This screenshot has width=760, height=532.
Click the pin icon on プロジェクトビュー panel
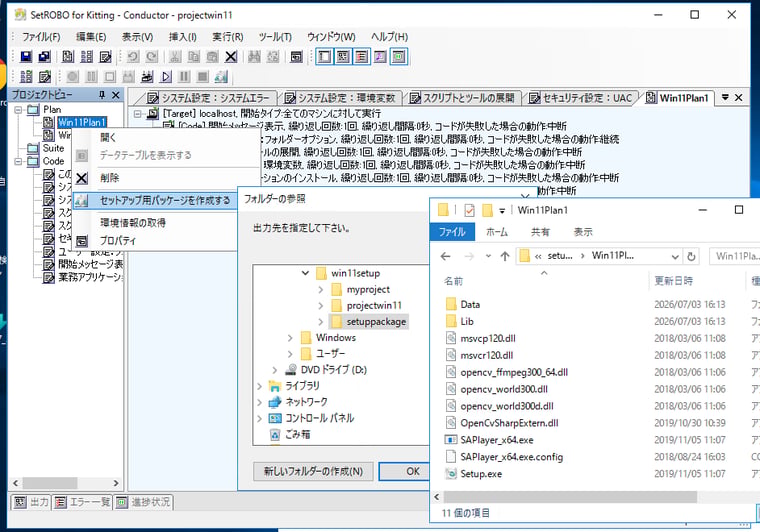(102, 95)
